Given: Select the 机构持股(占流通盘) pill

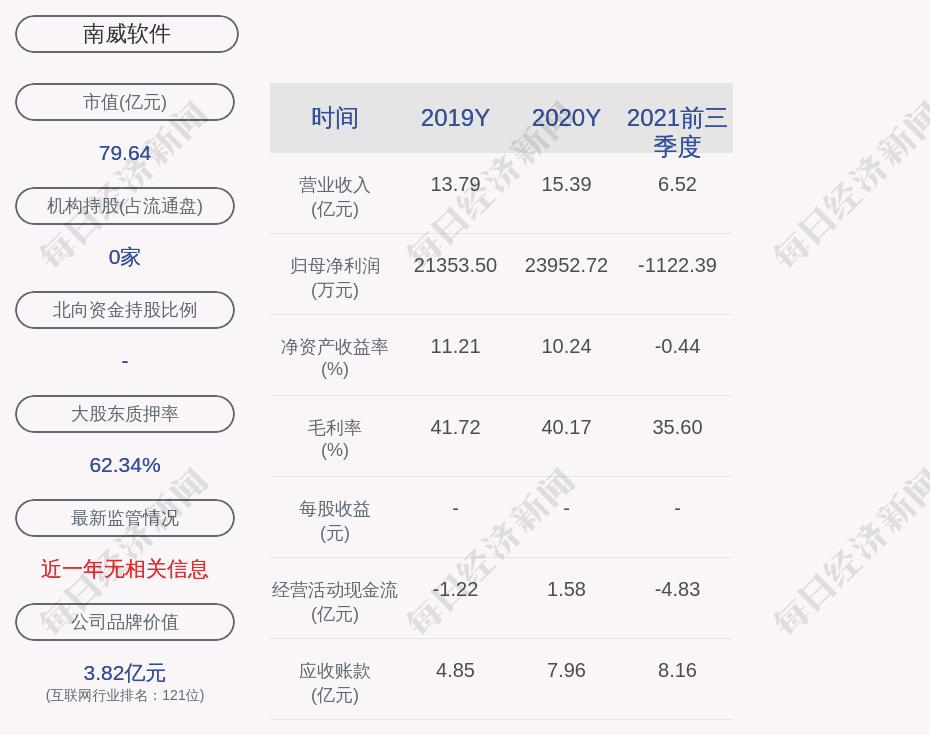Looking at the screenshot, I should (125, 206).
